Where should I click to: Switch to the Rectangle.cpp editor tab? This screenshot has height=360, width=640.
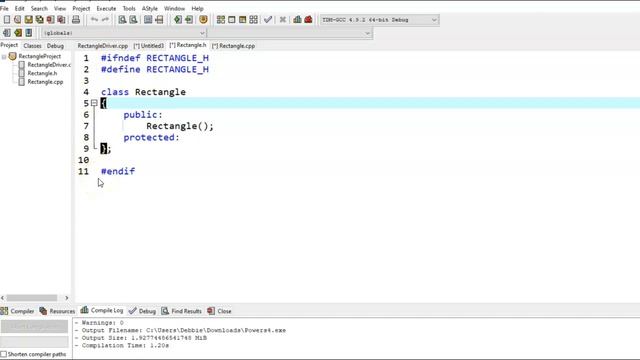coord(233,46)
